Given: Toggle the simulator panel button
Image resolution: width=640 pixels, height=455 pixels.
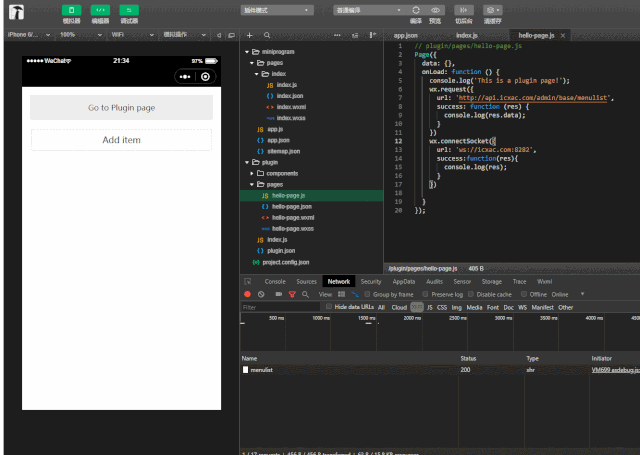Looking at the screenshot, I should [x=71, y=10].
